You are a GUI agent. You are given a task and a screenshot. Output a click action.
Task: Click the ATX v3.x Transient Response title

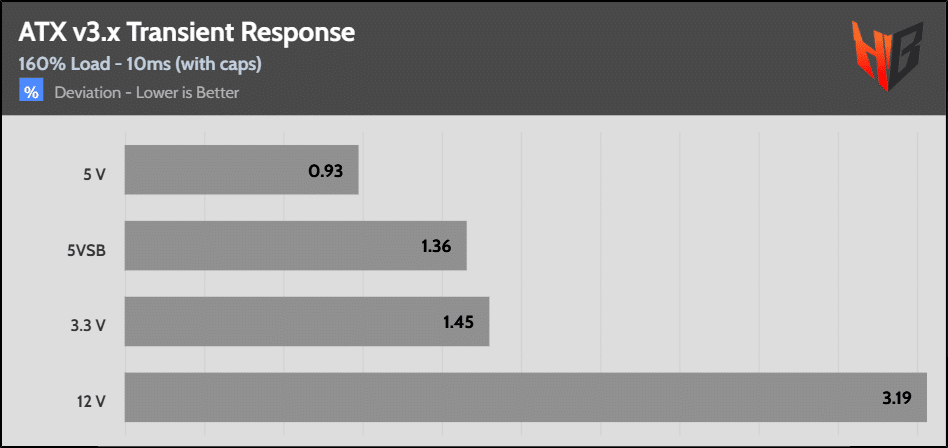[186, 33]
